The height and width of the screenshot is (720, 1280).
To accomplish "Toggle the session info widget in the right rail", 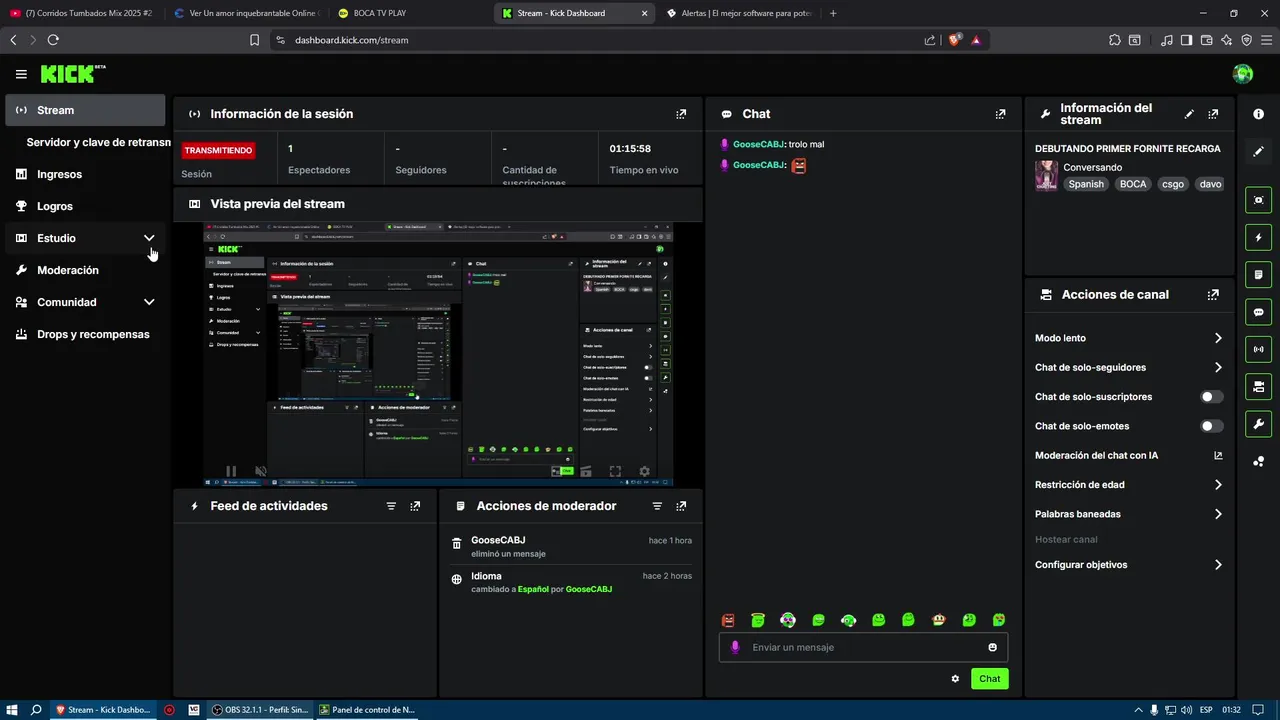I will click(x=1258, y=349).
